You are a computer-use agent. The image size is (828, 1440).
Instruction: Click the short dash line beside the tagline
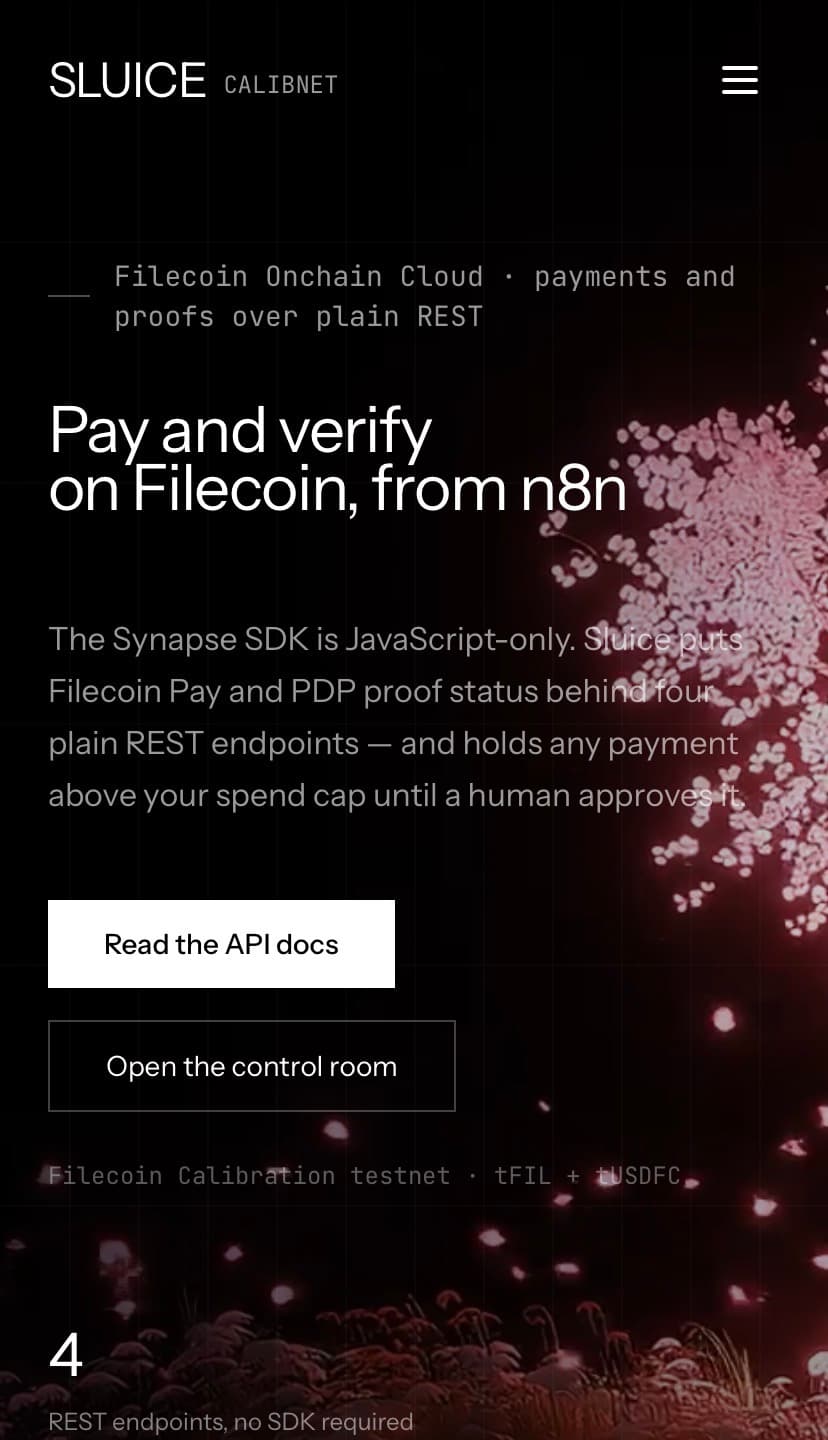[69, 296]
